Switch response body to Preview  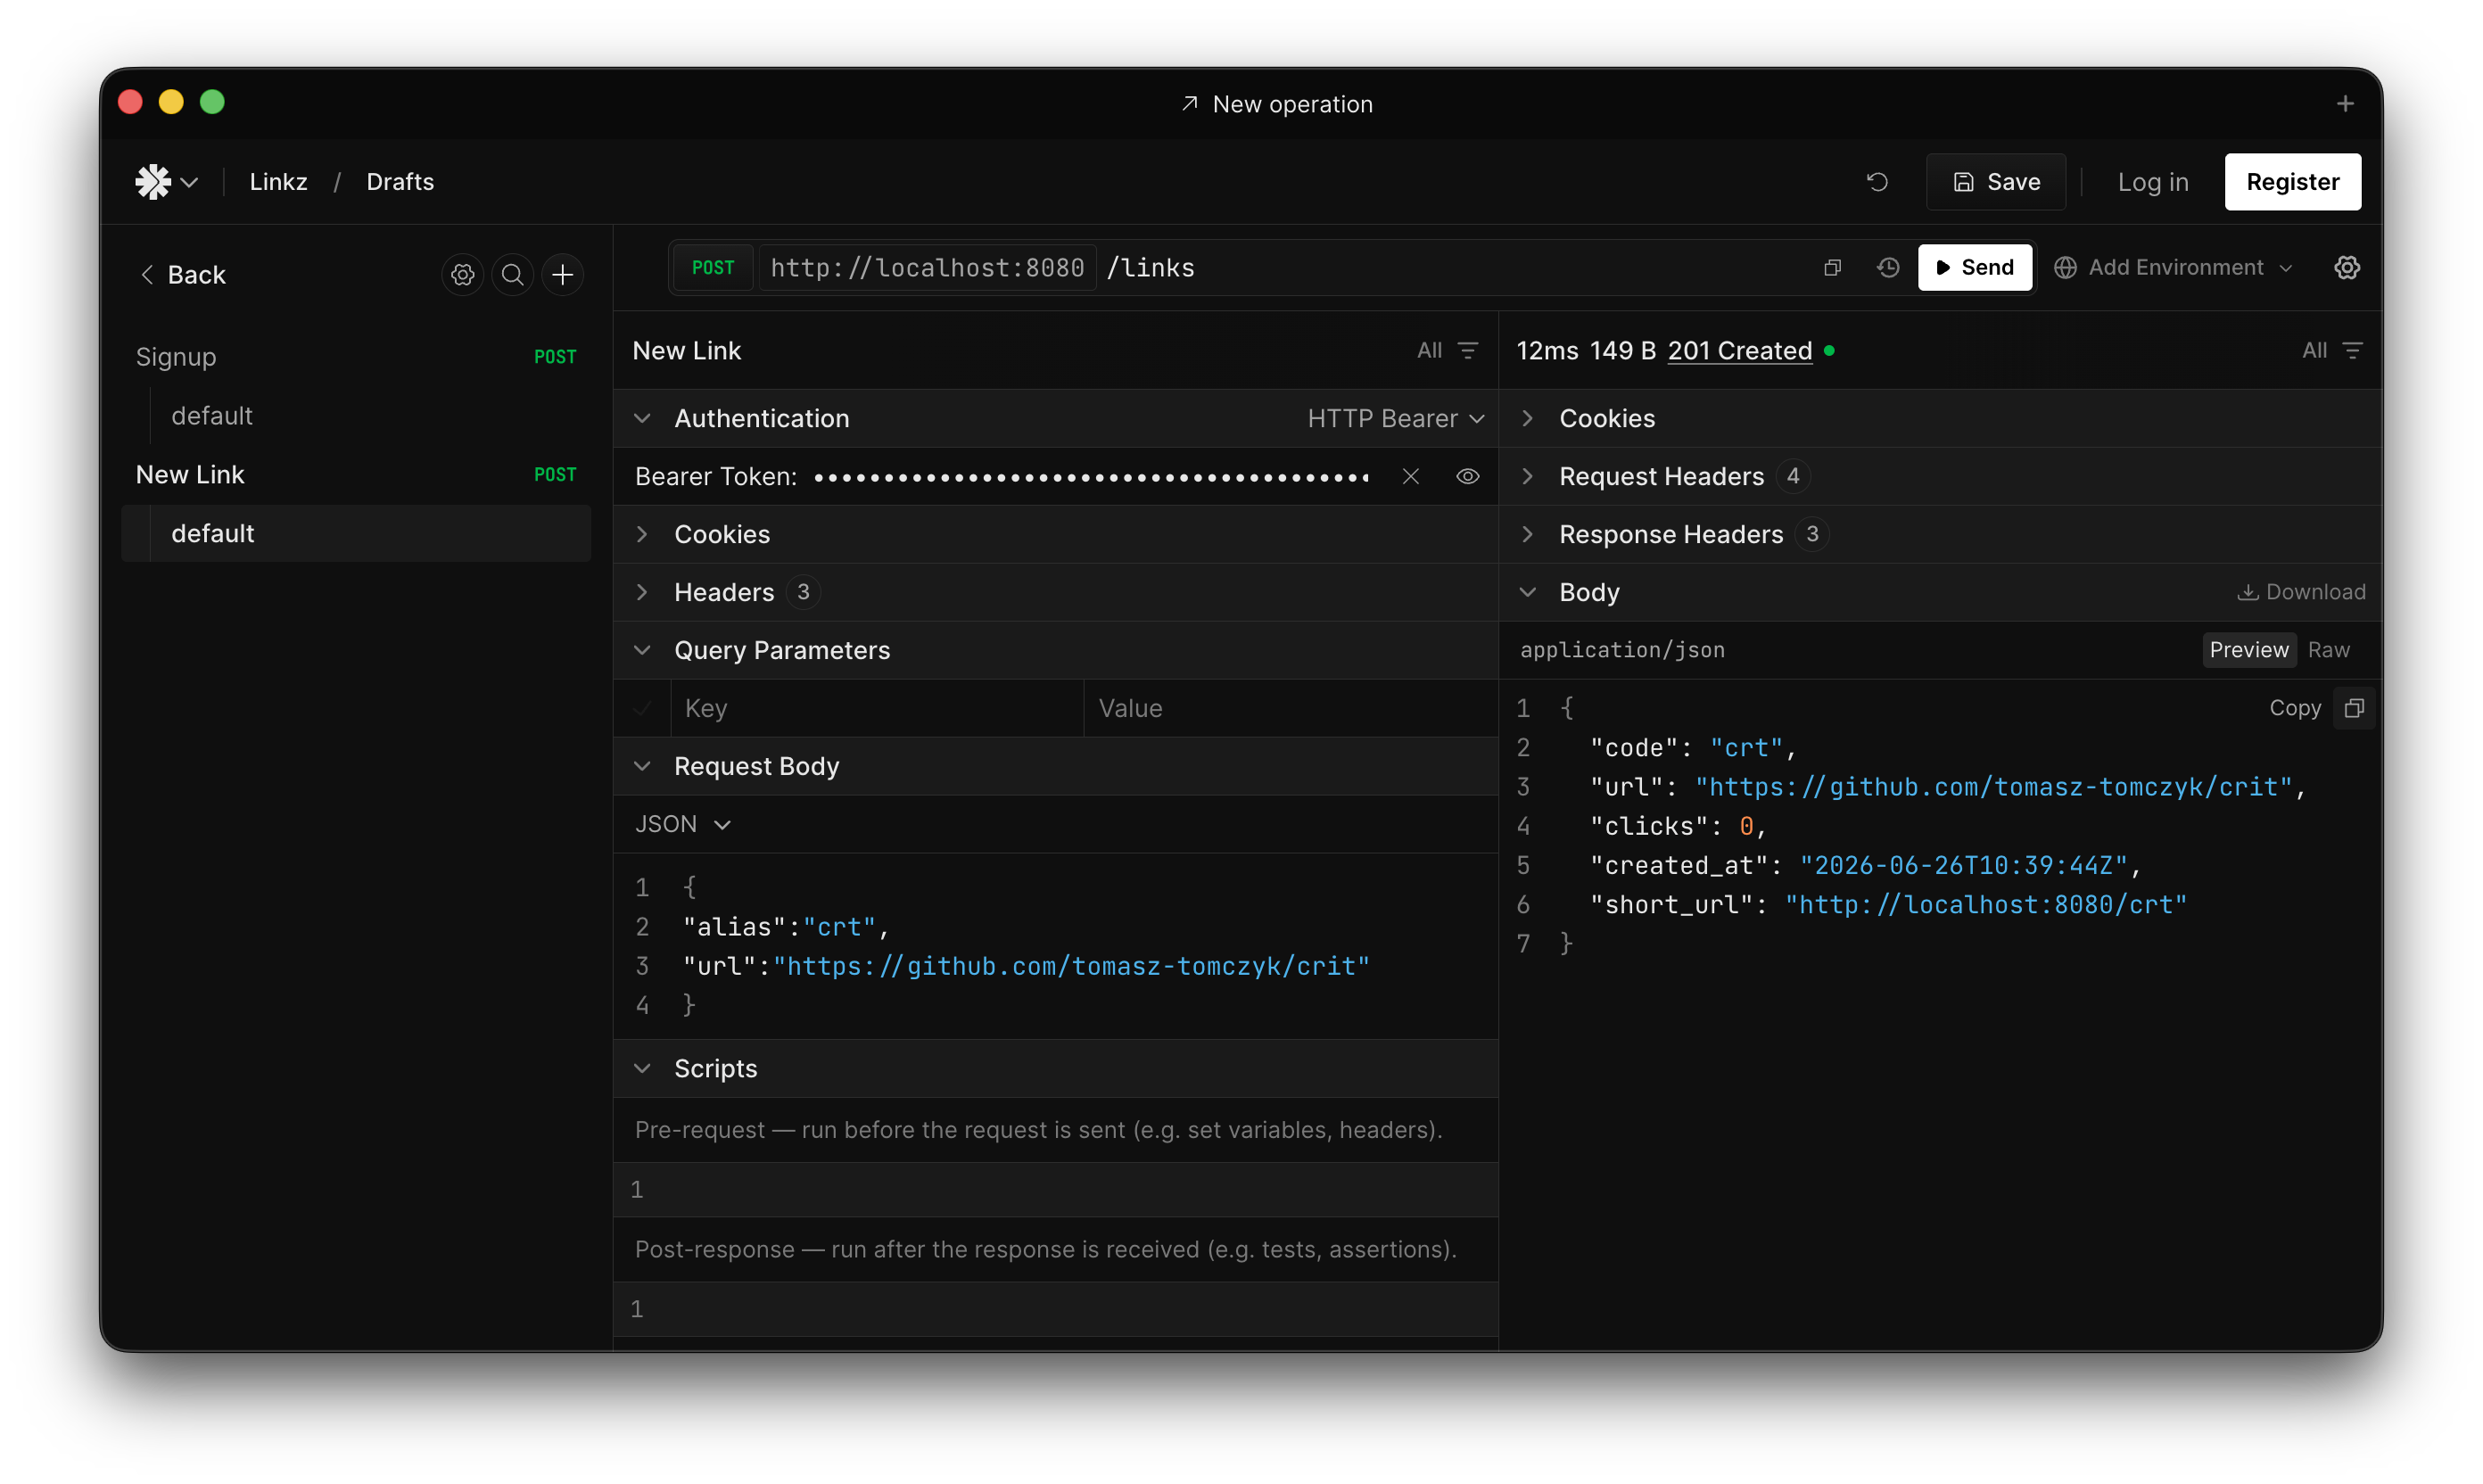(2248, 650)
